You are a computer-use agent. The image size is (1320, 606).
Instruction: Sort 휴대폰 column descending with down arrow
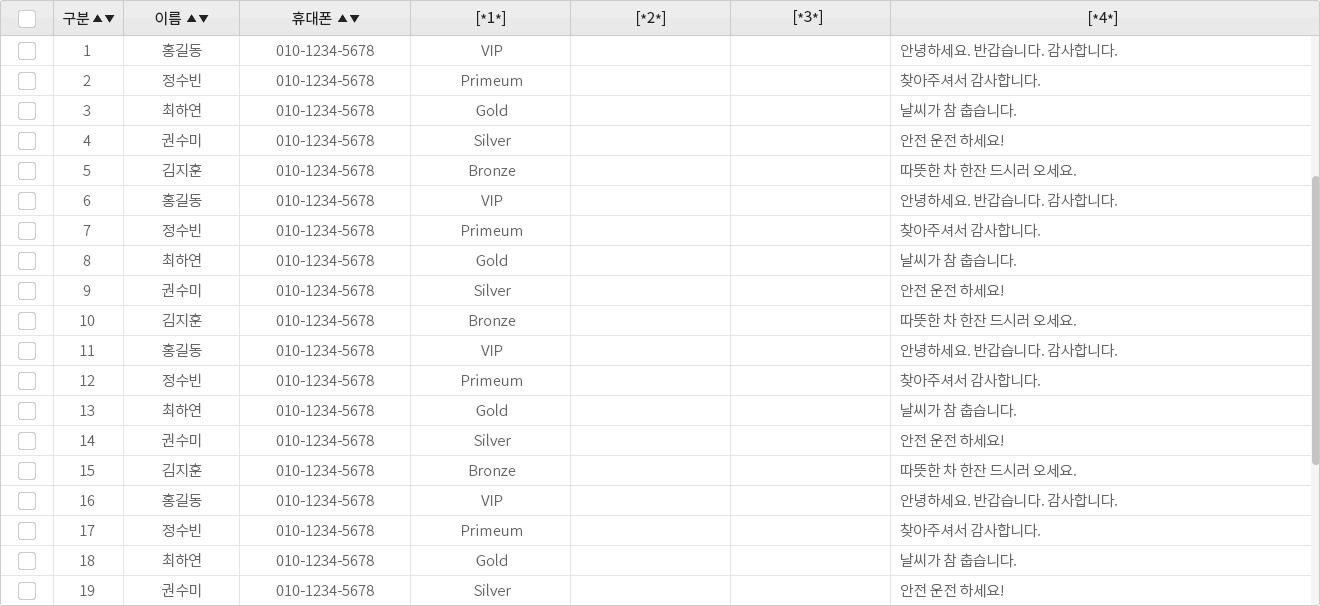pos(354,18)
